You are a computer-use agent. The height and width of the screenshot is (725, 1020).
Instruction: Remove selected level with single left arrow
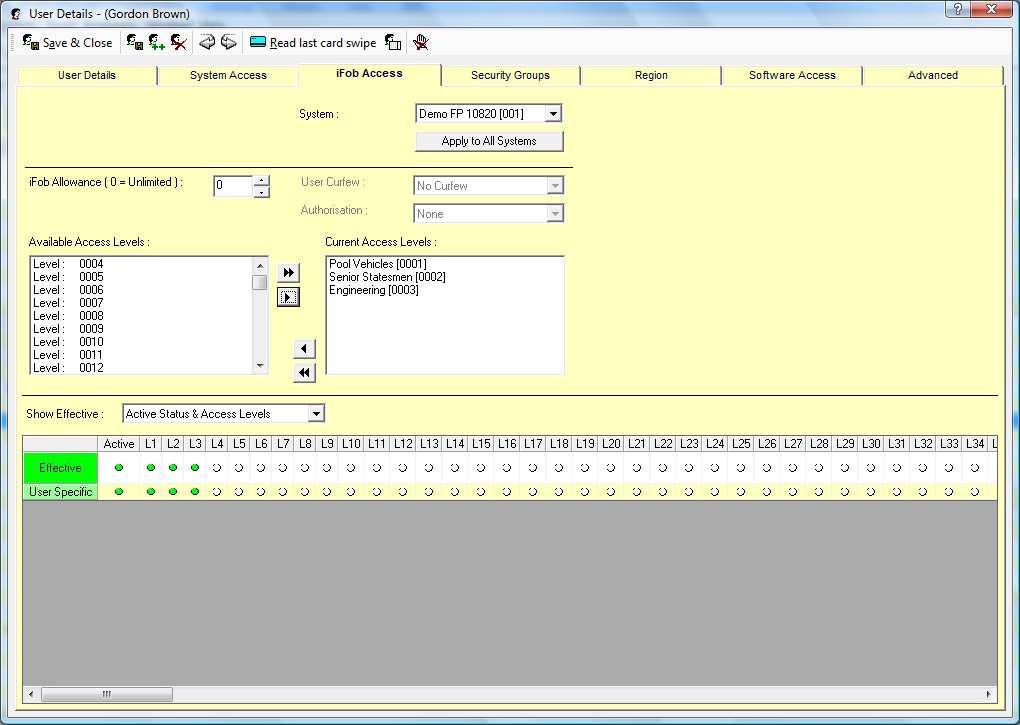304,349
